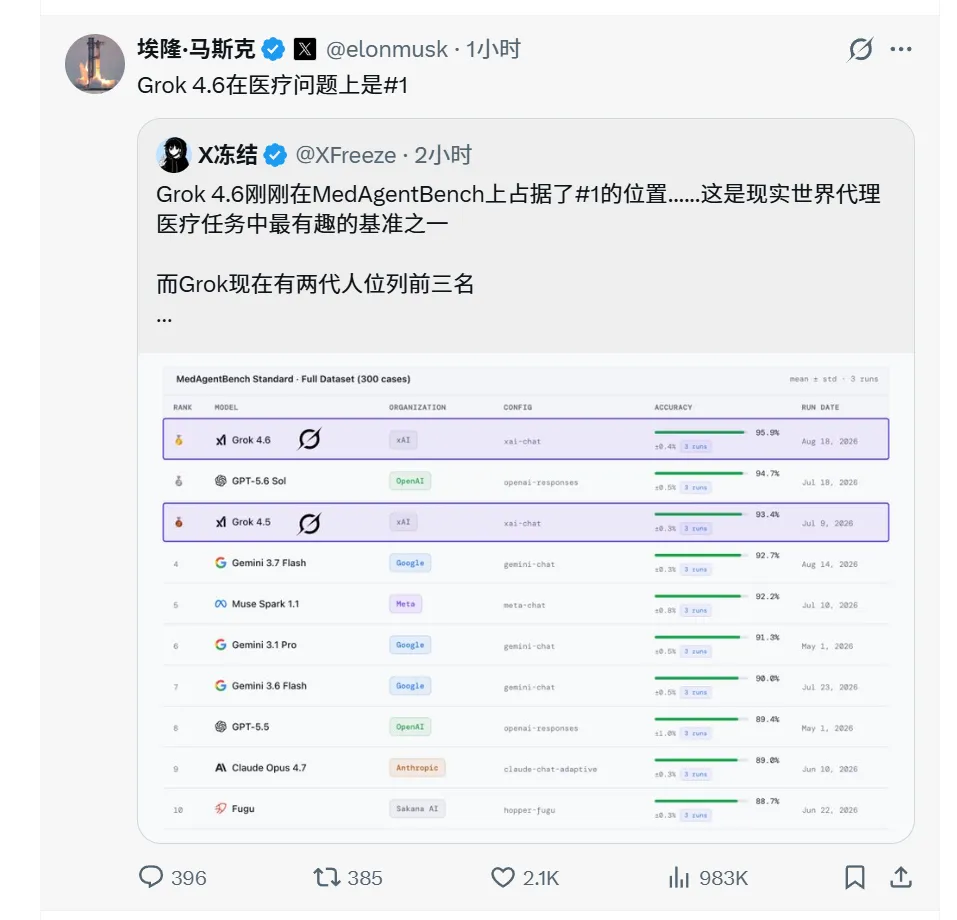957x920 pixels.
Task: Open the view analytics bar-chart icon
Action: tap(679, 877)
